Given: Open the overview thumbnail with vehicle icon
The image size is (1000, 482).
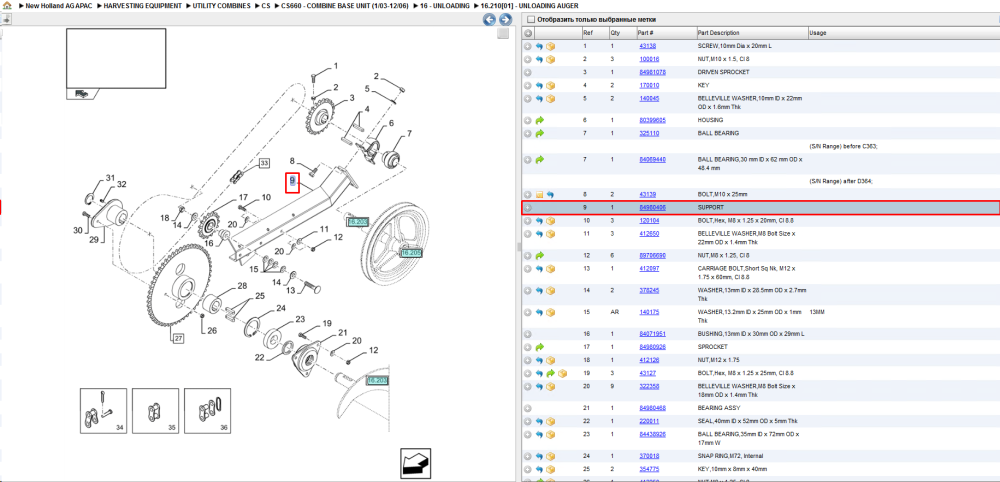Looking at the screenshot, I should pyautogui.click(x=116, y=64).
